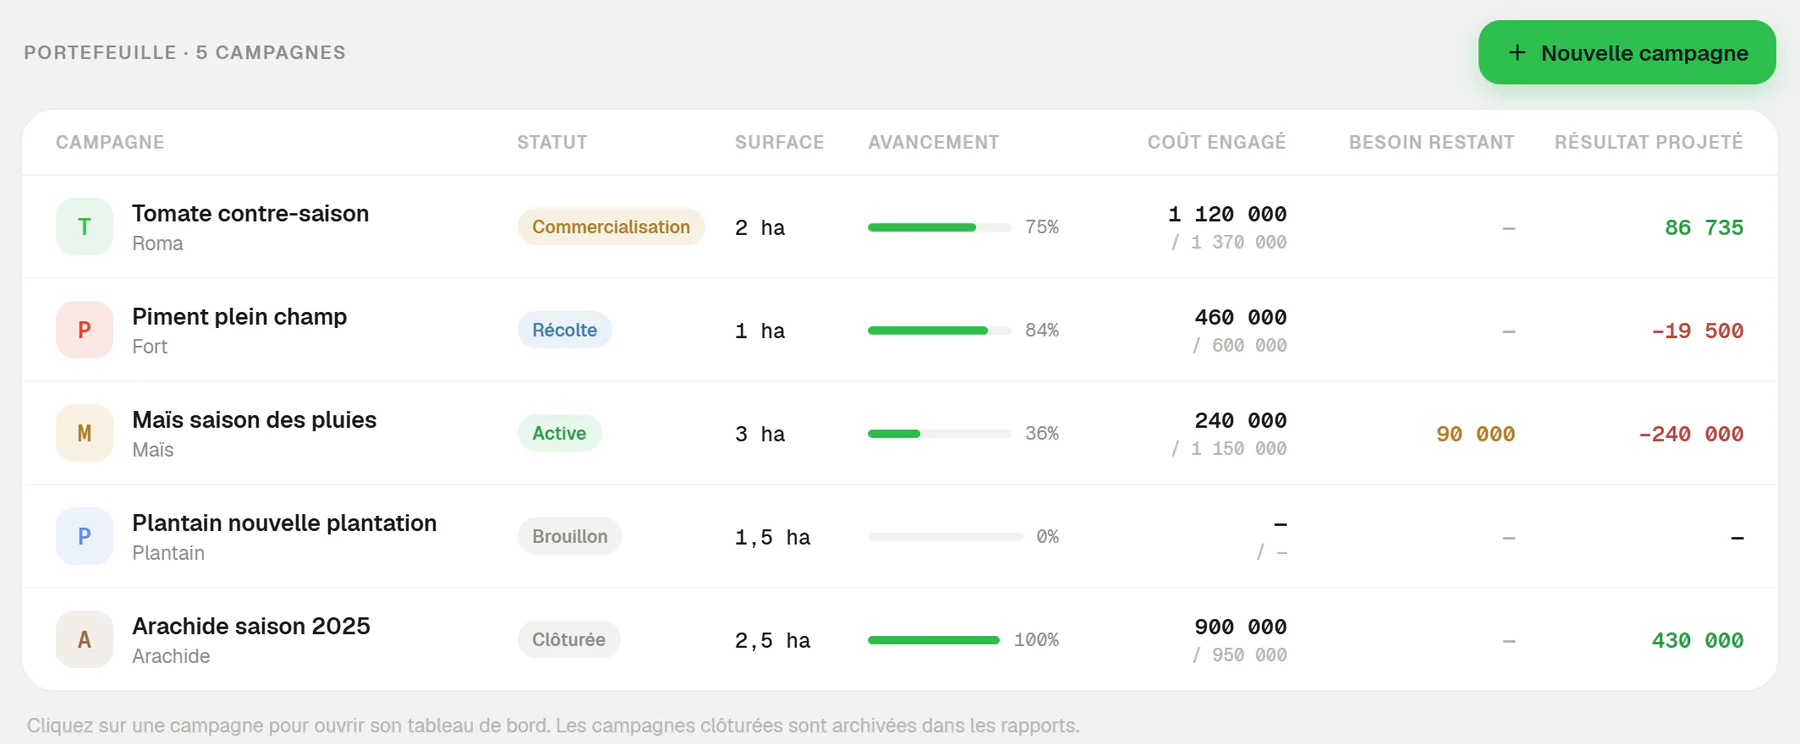Click the CAMPAGNE column header
This screenshot has height=744, width=1800.
[110, 142]
